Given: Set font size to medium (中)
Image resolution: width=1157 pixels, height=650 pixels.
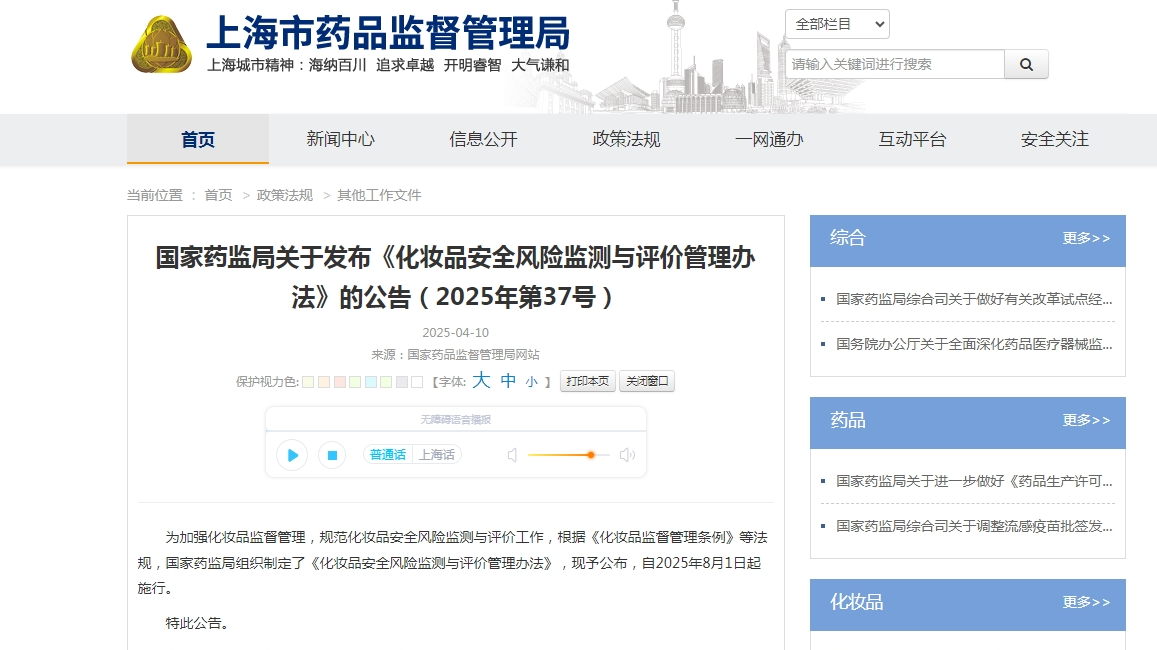Looking at the screenshot, I should point(508,381).
